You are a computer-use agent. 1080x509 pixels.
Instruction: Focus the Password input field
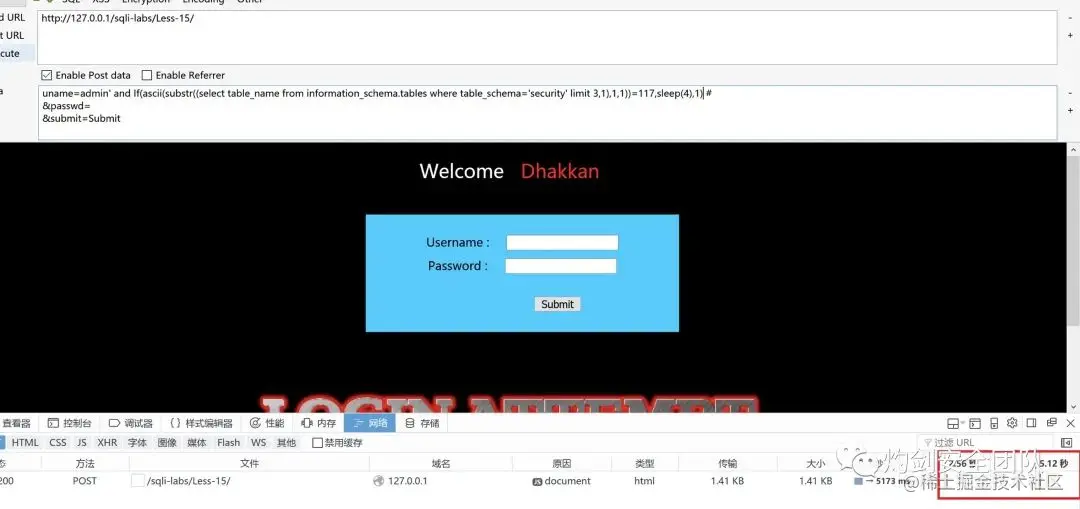(x=561, y=266)
